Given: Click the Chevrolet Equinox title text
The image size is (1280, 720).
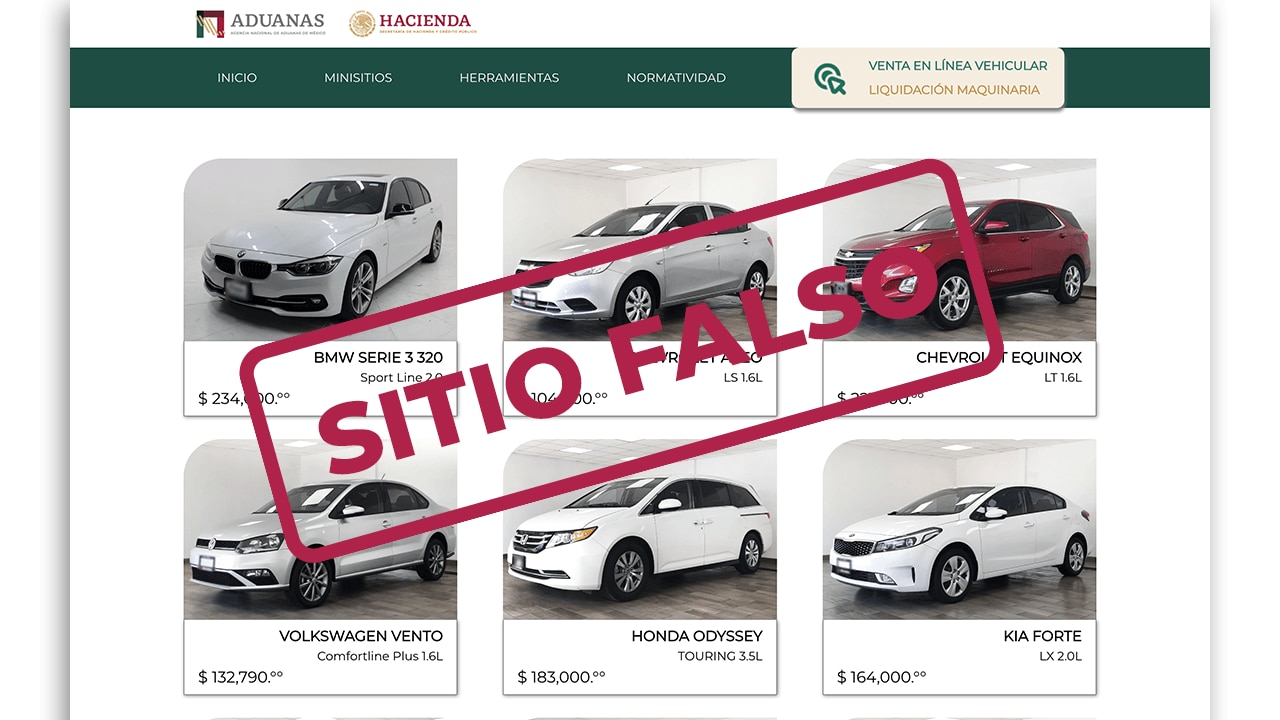Looking at the screenshot, I should pyautogui.click(x=998, y=357).
